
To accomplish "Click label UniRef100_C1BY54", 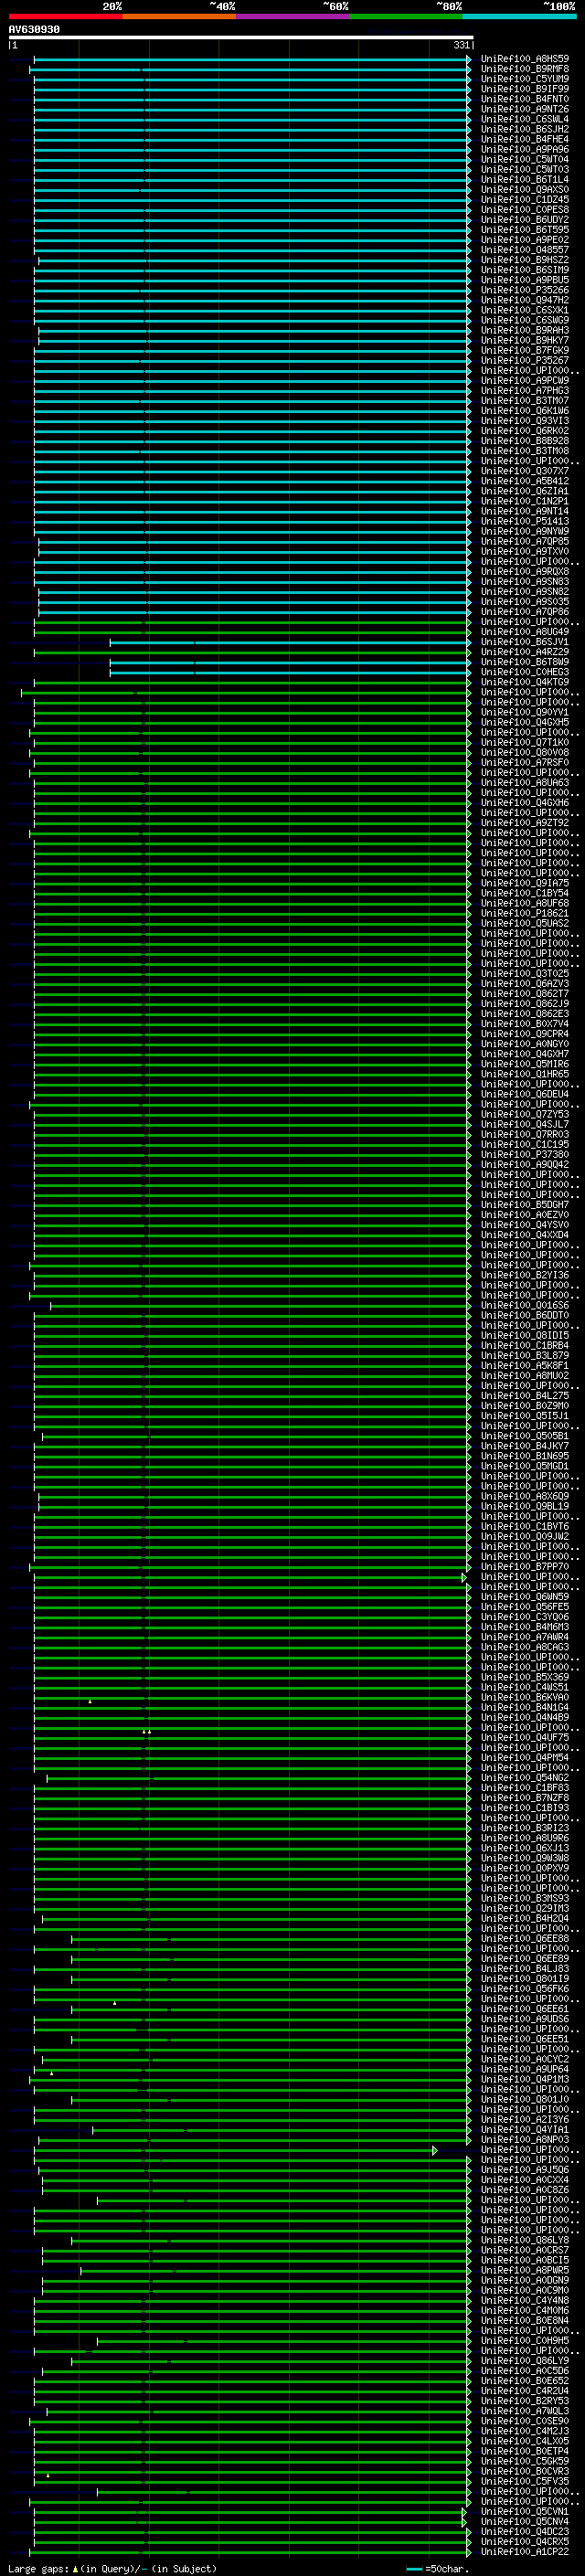I will [x=524, y=893].
